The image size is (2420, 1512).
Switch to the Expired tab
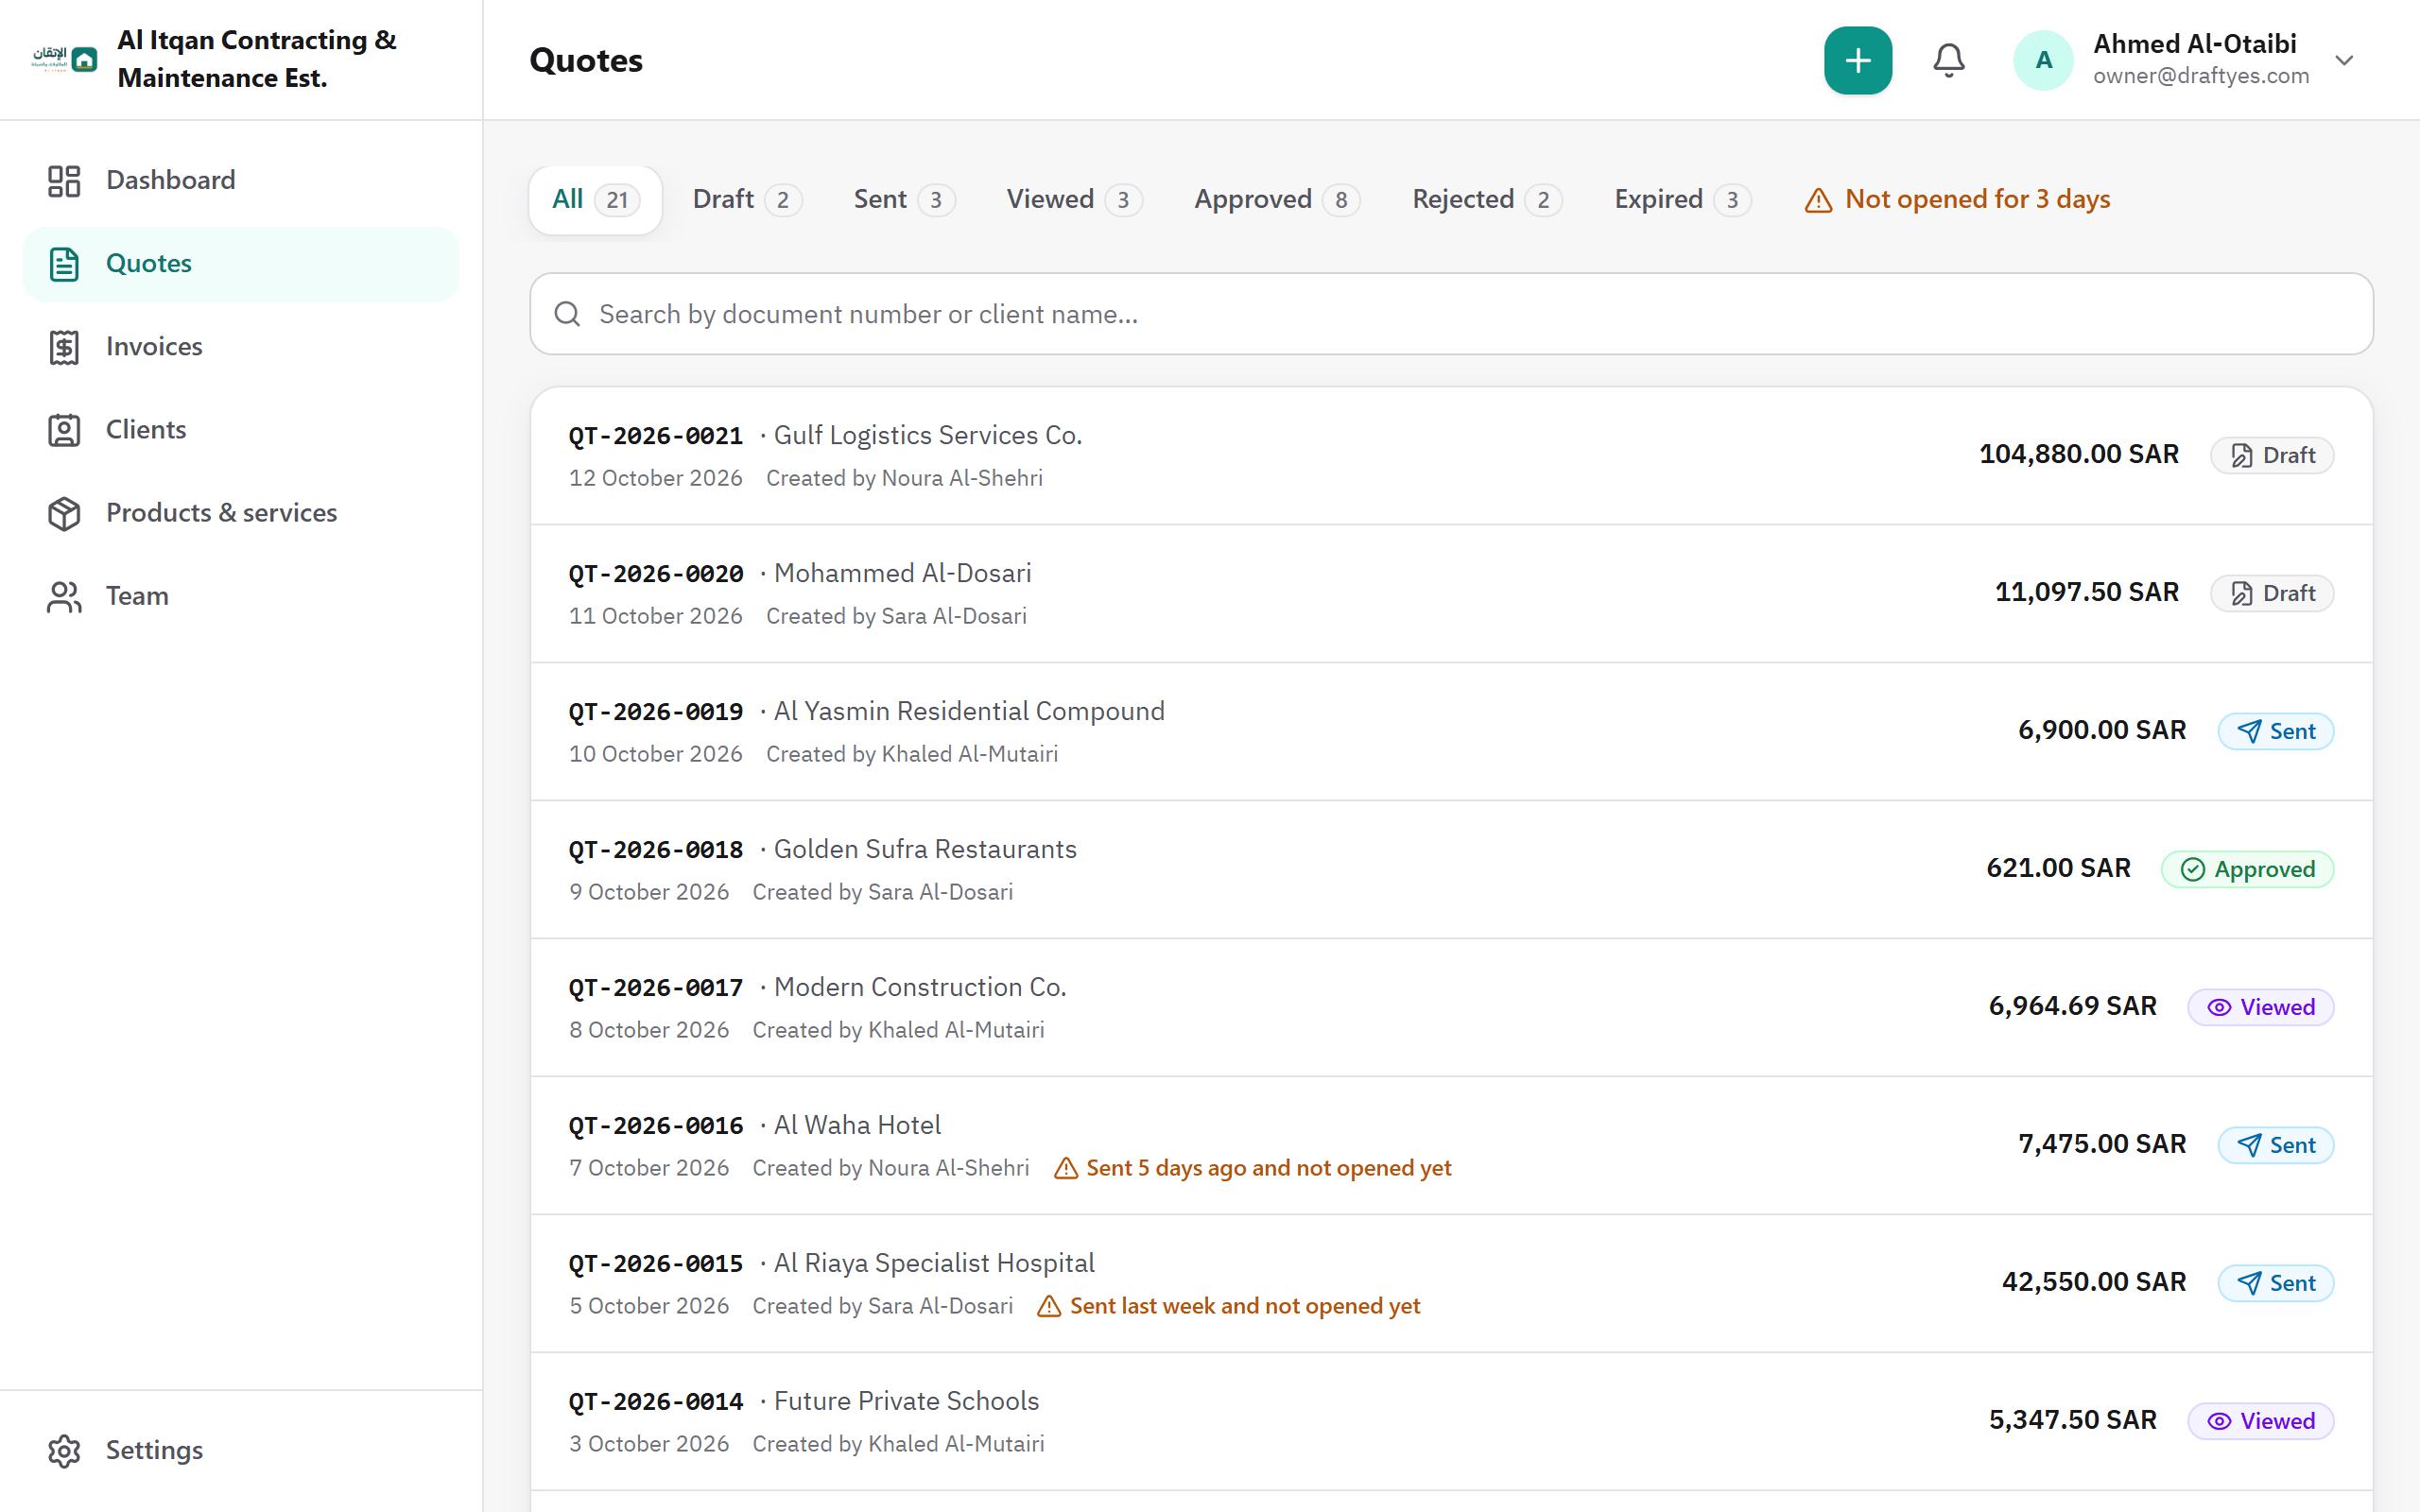(x=1682, y=199)
